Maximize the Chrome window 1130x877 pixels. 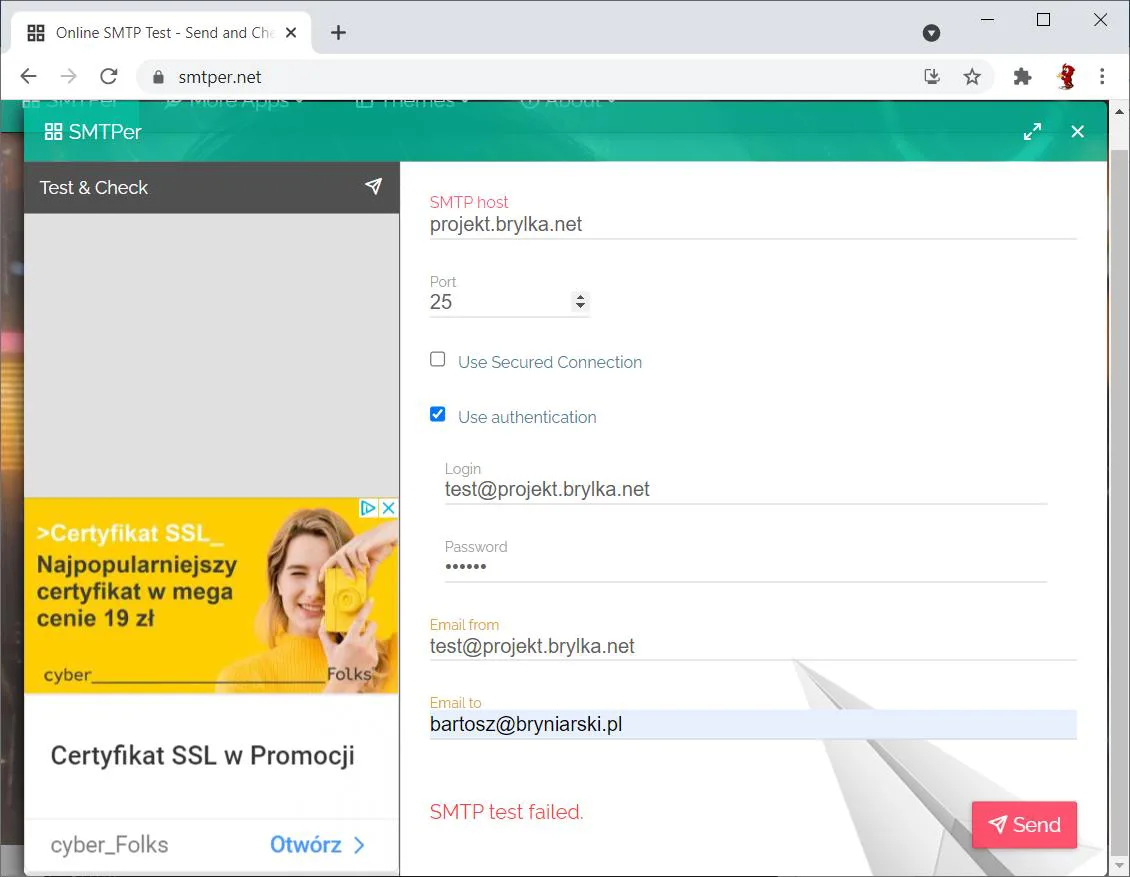click(1043, 20)
